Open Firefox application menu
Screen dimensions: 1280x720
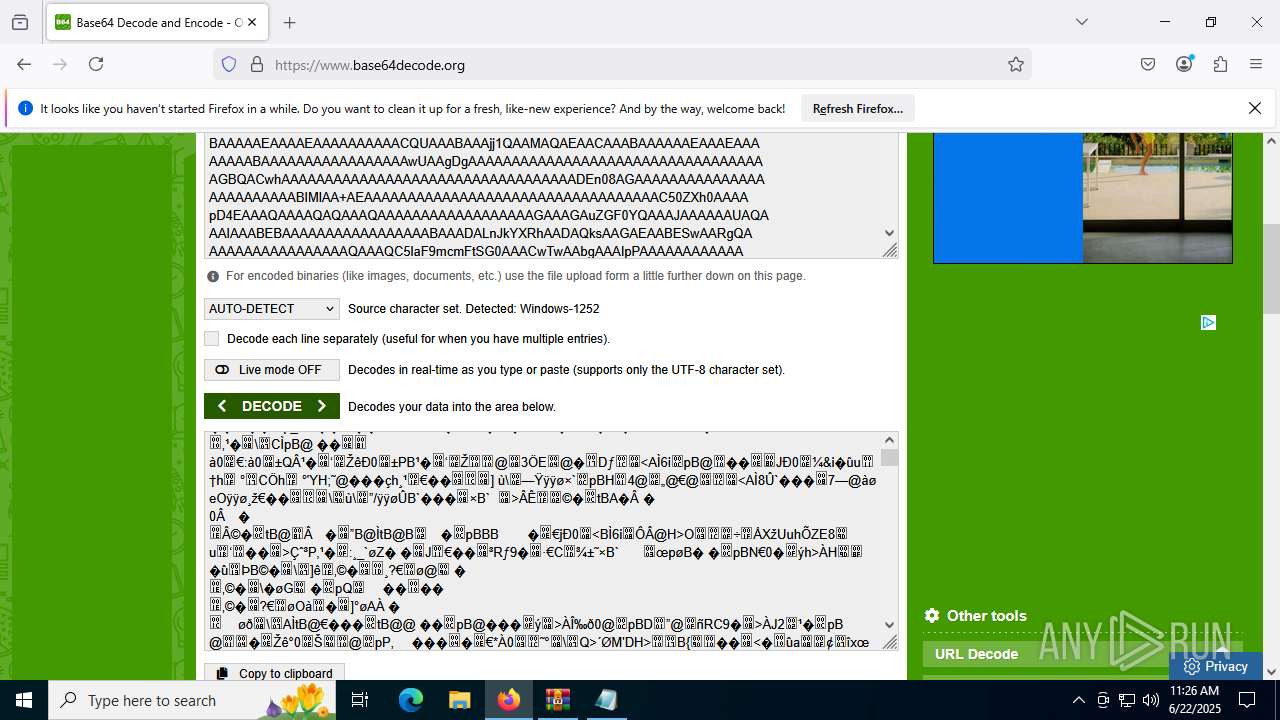[1256, 64]
